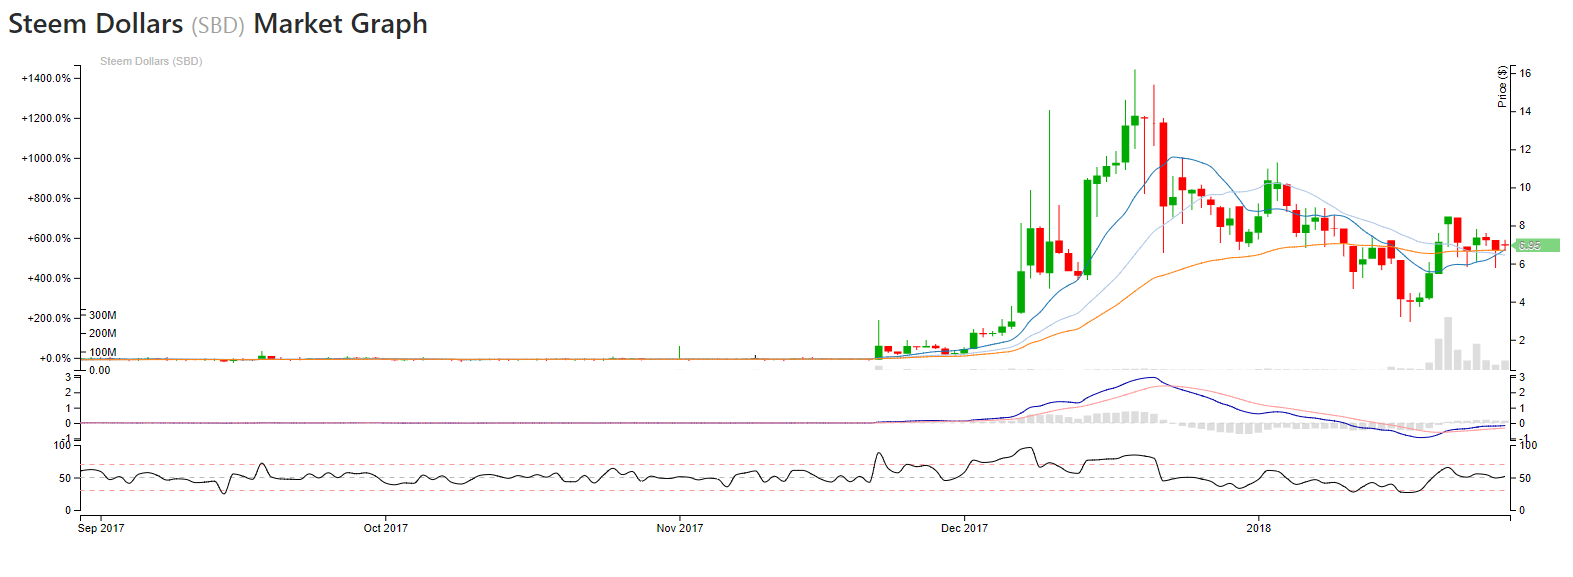Click the '+1400.0%' percent axis label

click(x=46, y=78)
